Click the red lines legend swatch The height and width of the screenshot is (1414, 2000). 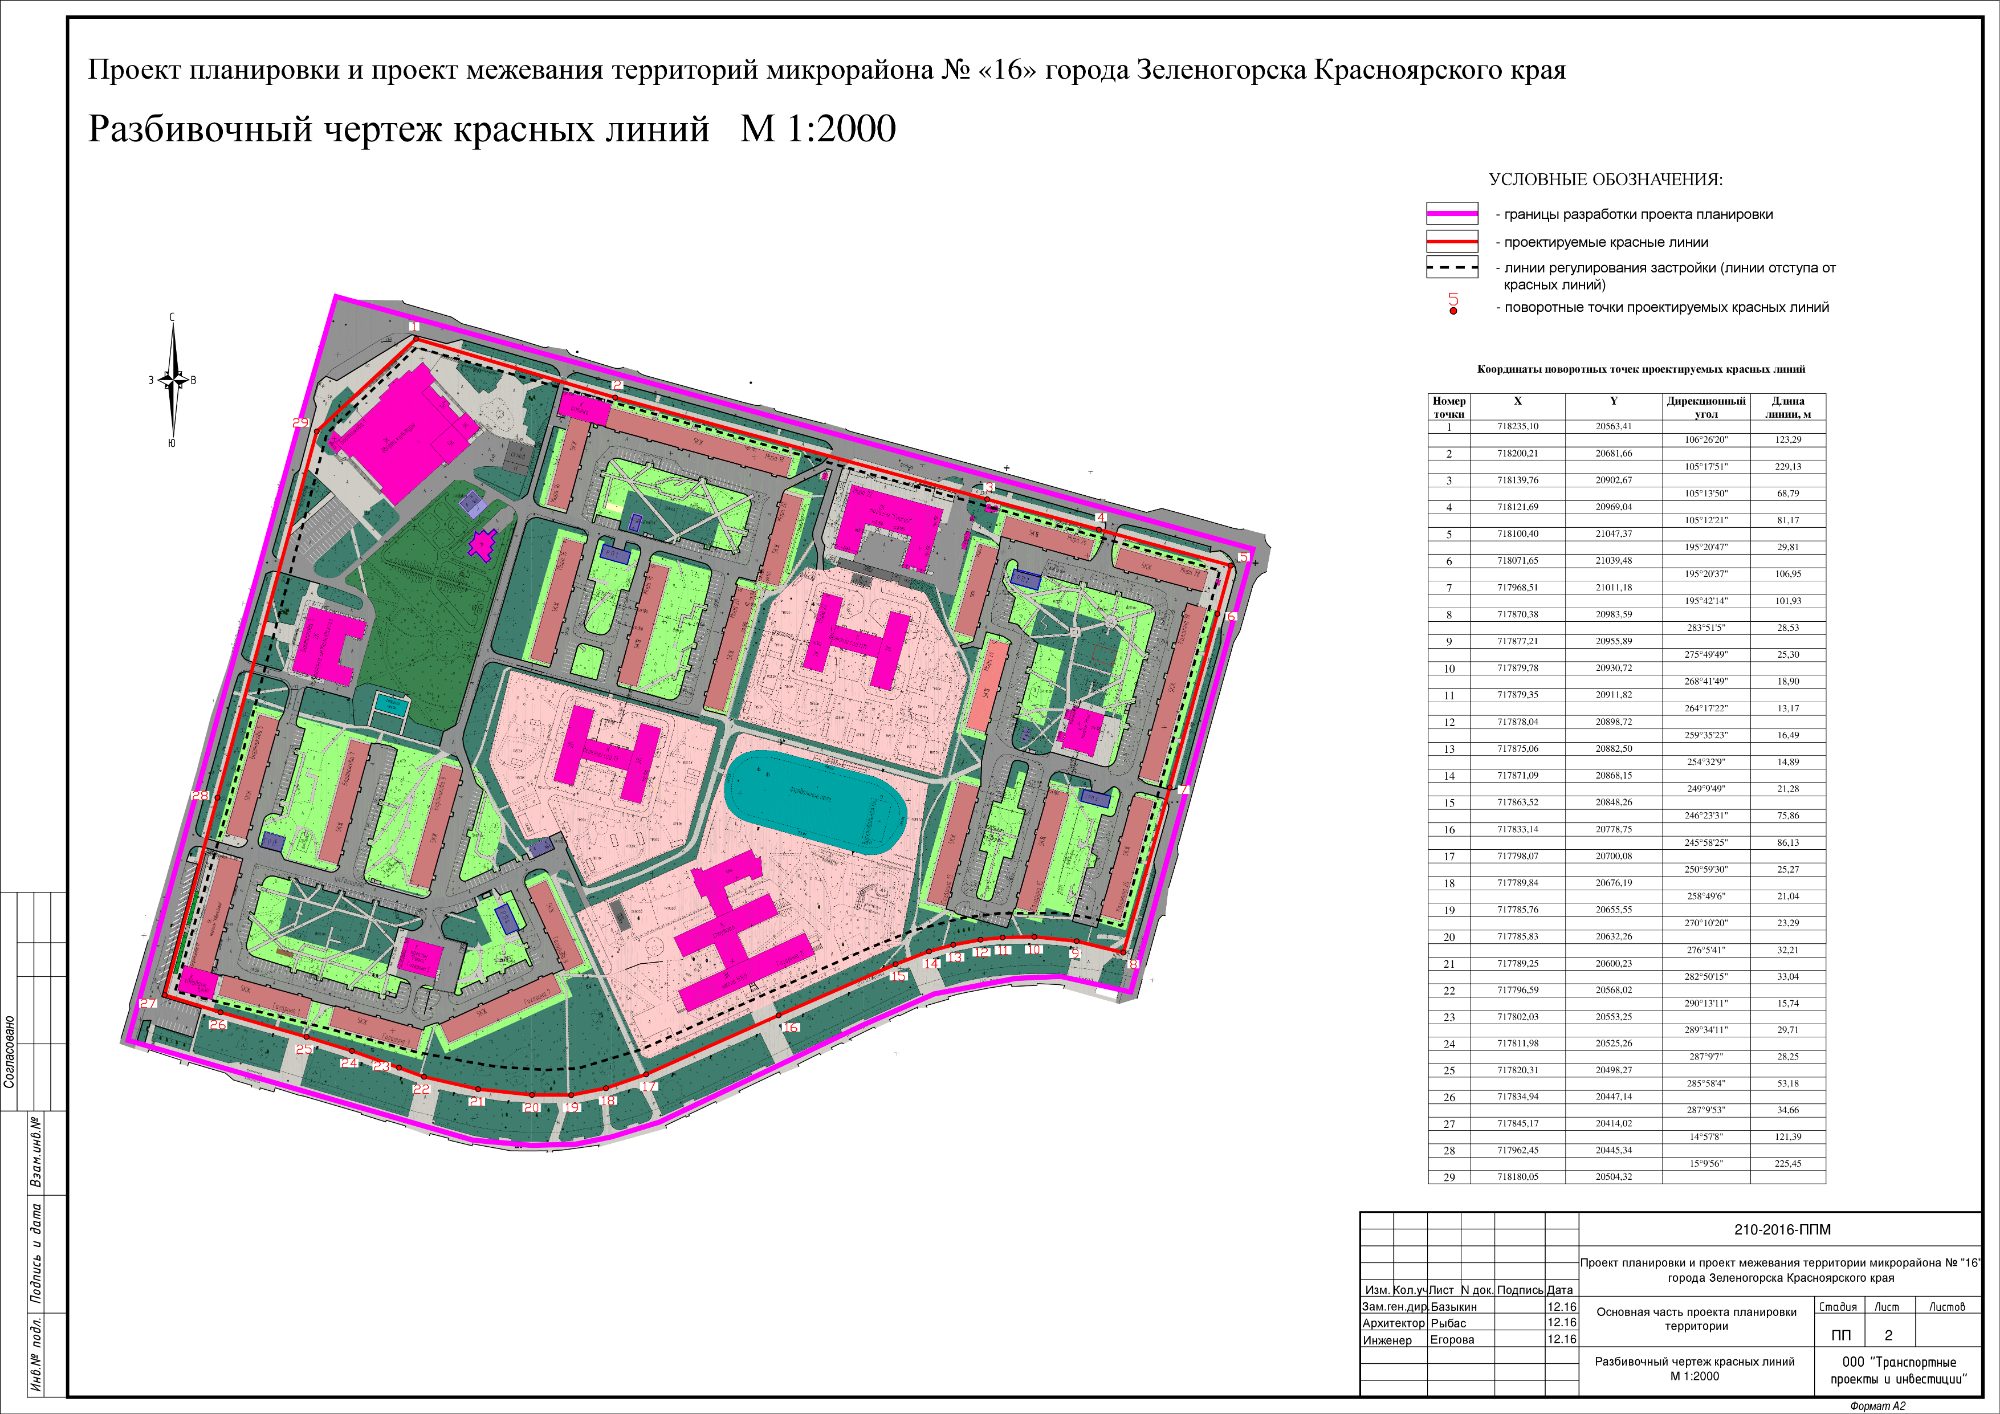click(1451, 242)
